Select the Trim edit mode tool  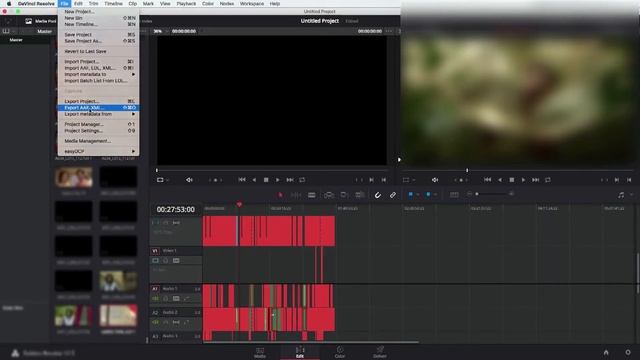(296, 195)
